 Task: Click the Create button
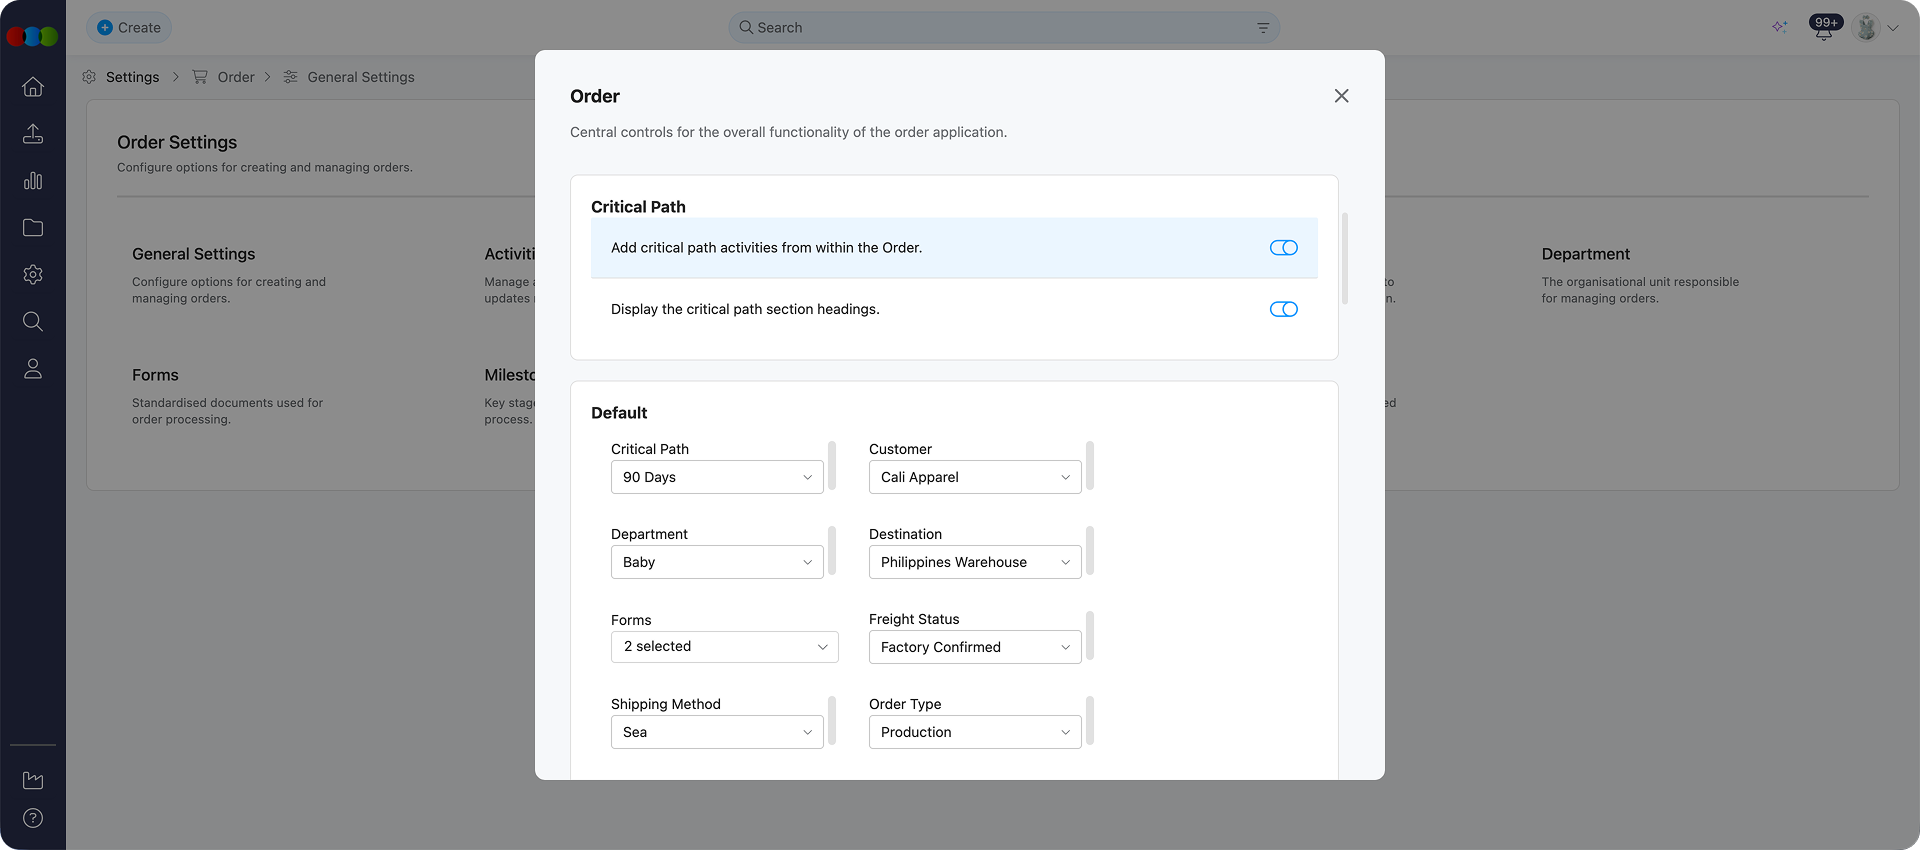tap(129, 28)
